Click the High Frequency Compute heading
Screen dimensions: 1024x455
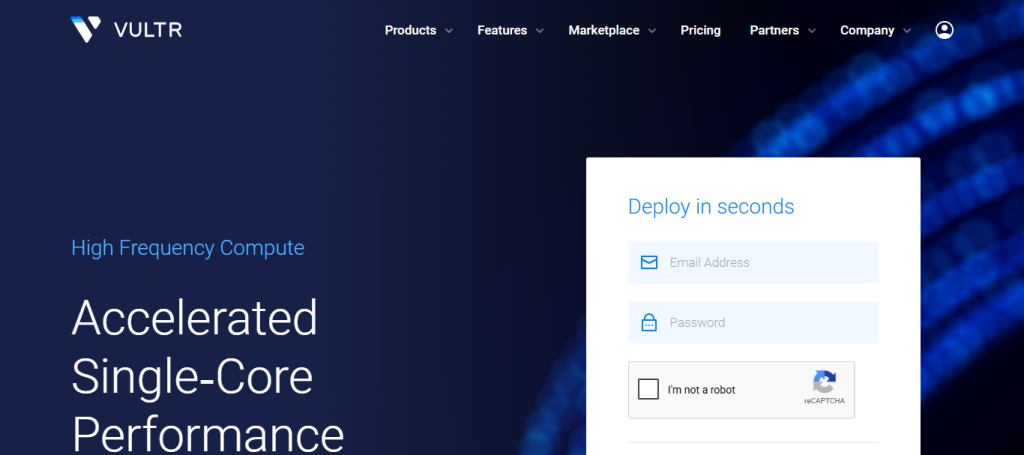(x=187, y=248)
